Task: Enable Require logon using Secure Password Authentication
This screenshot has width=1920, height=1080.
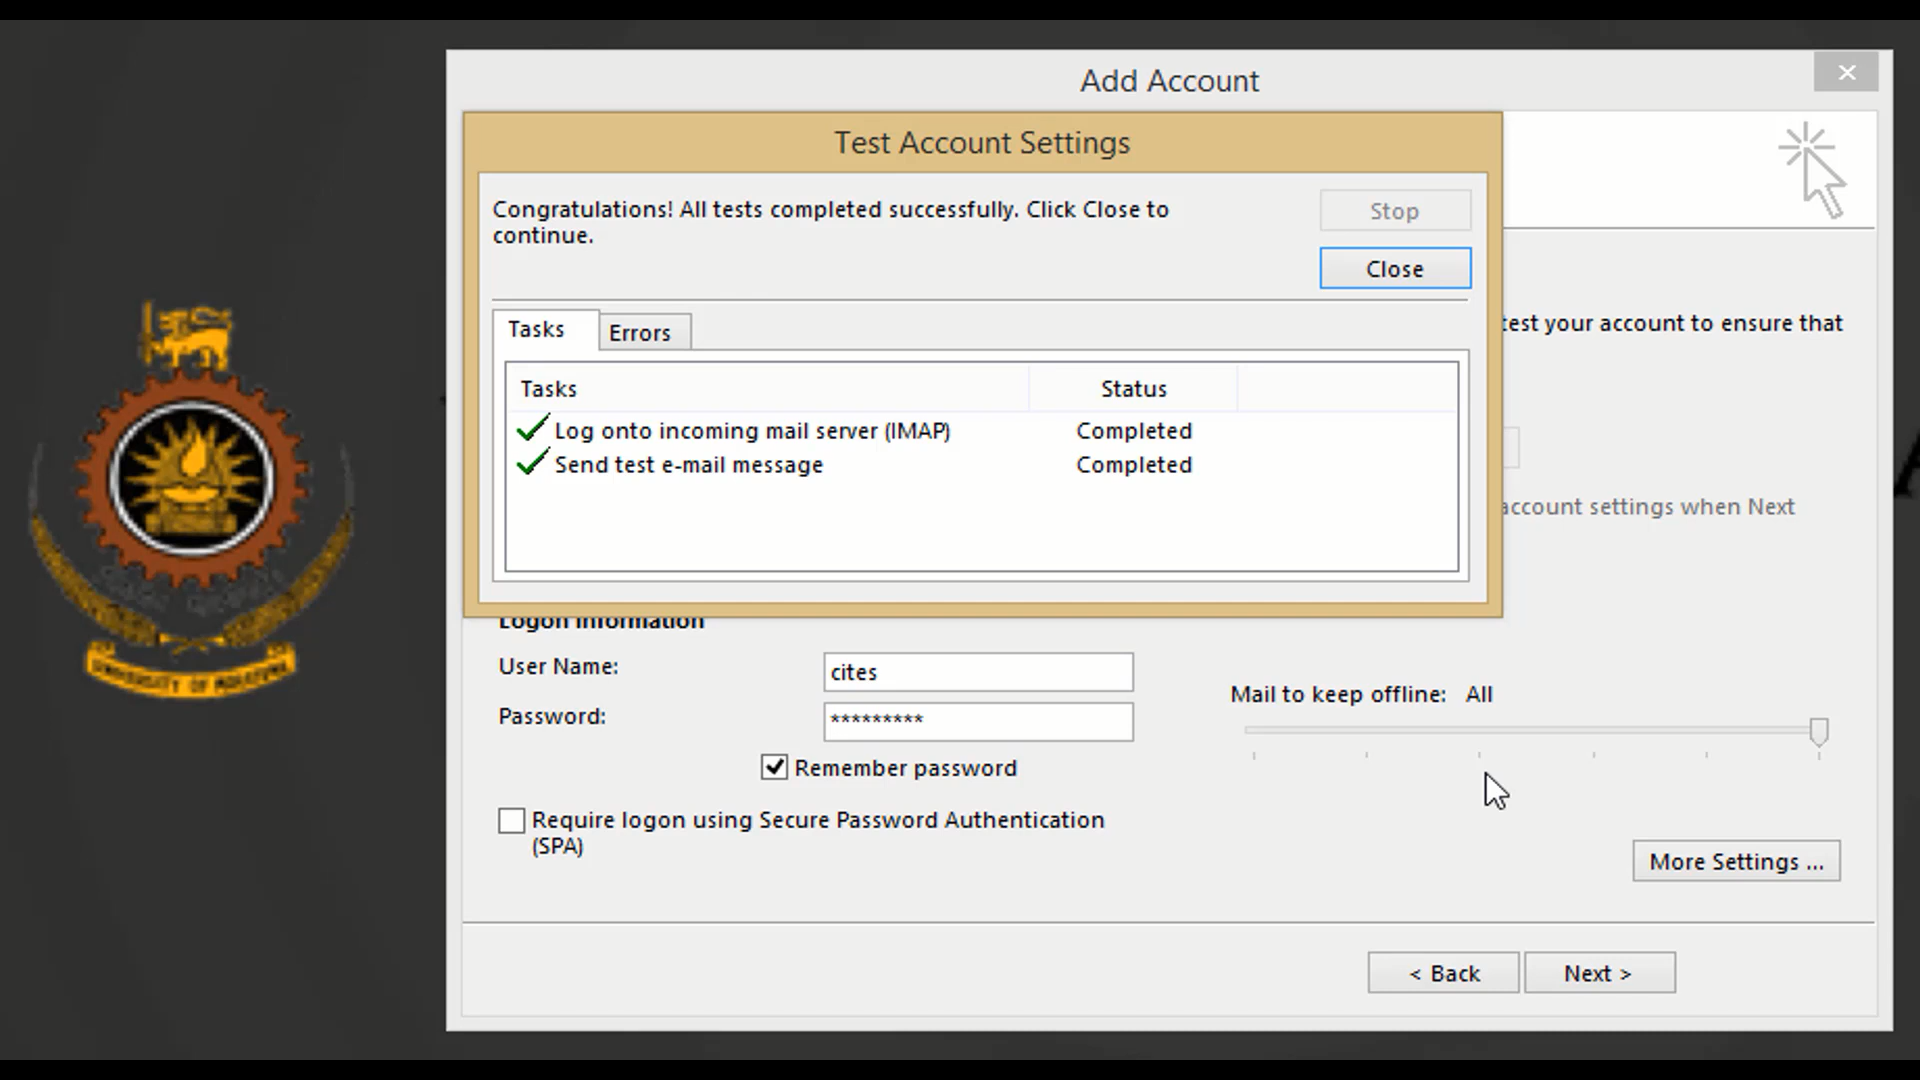Action: (511, 821)
